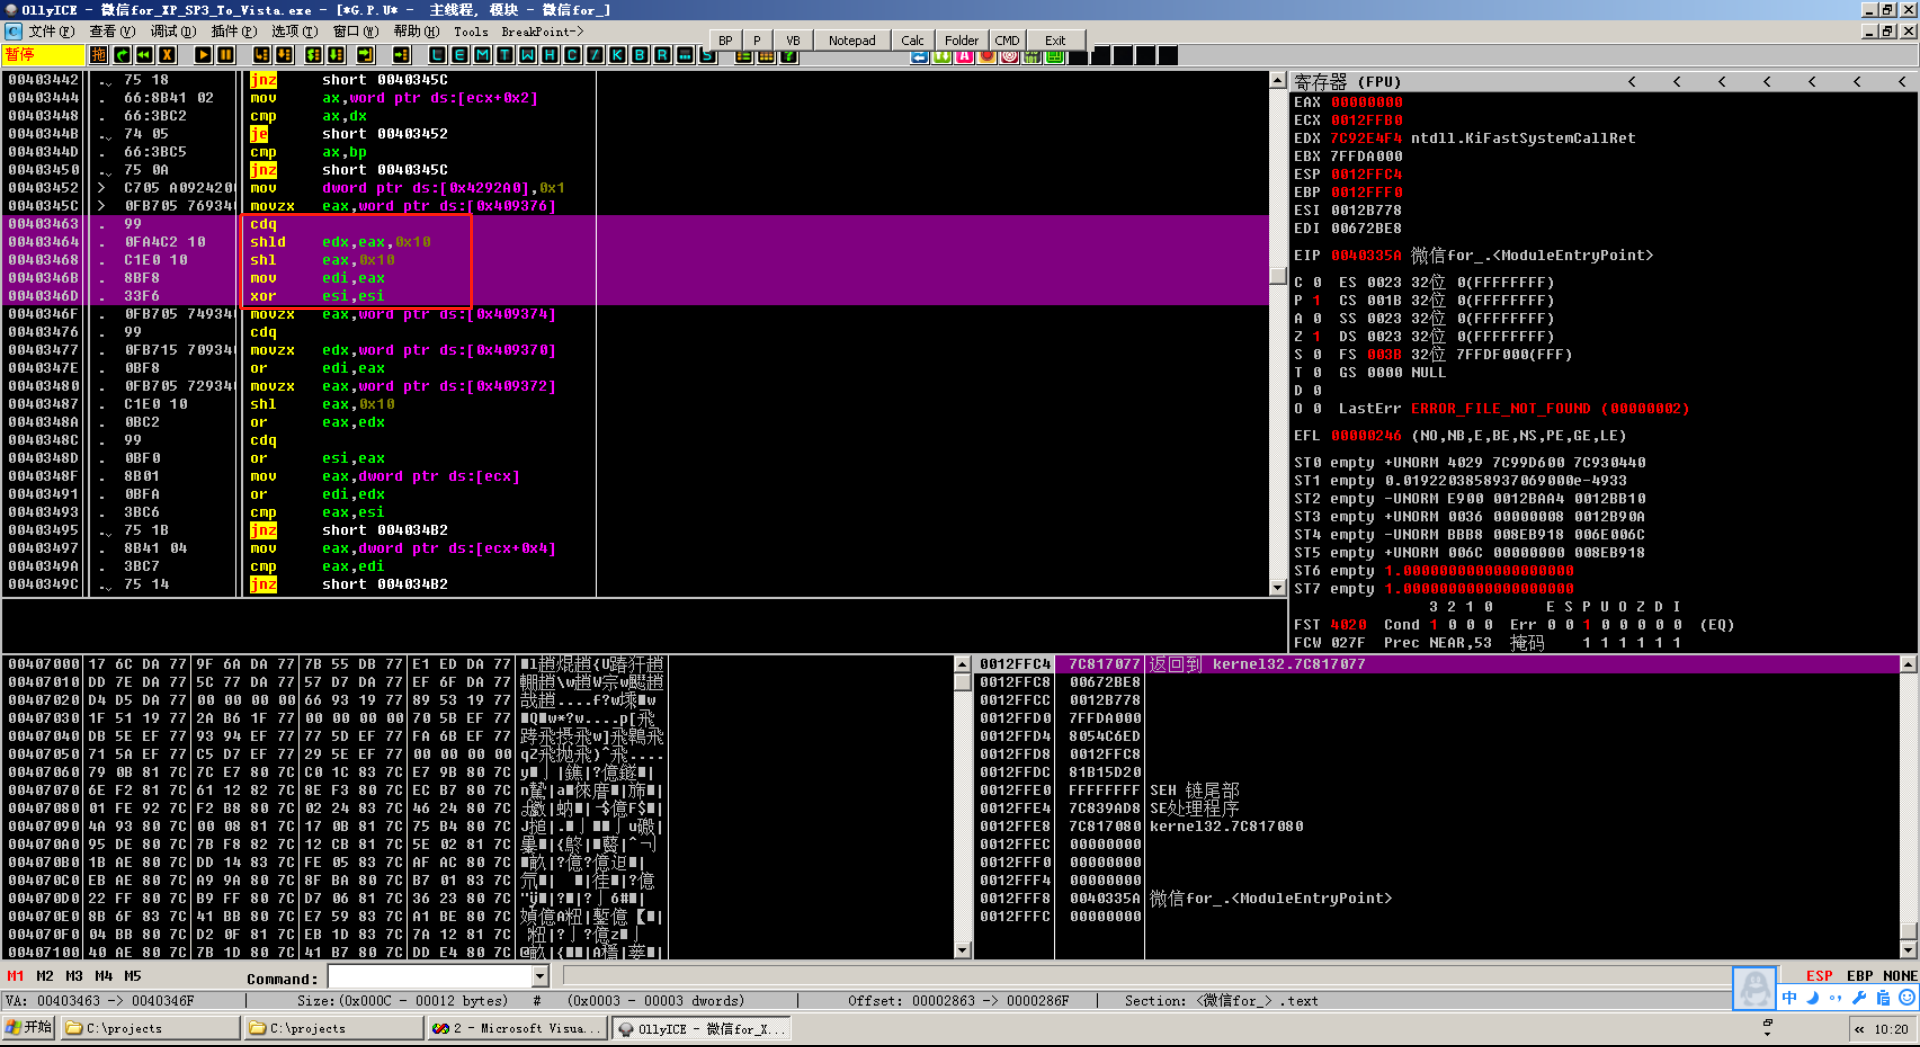Click the Execute Till Return icon
This screenshot has height=1047, width=1920.
coord(366,55)
